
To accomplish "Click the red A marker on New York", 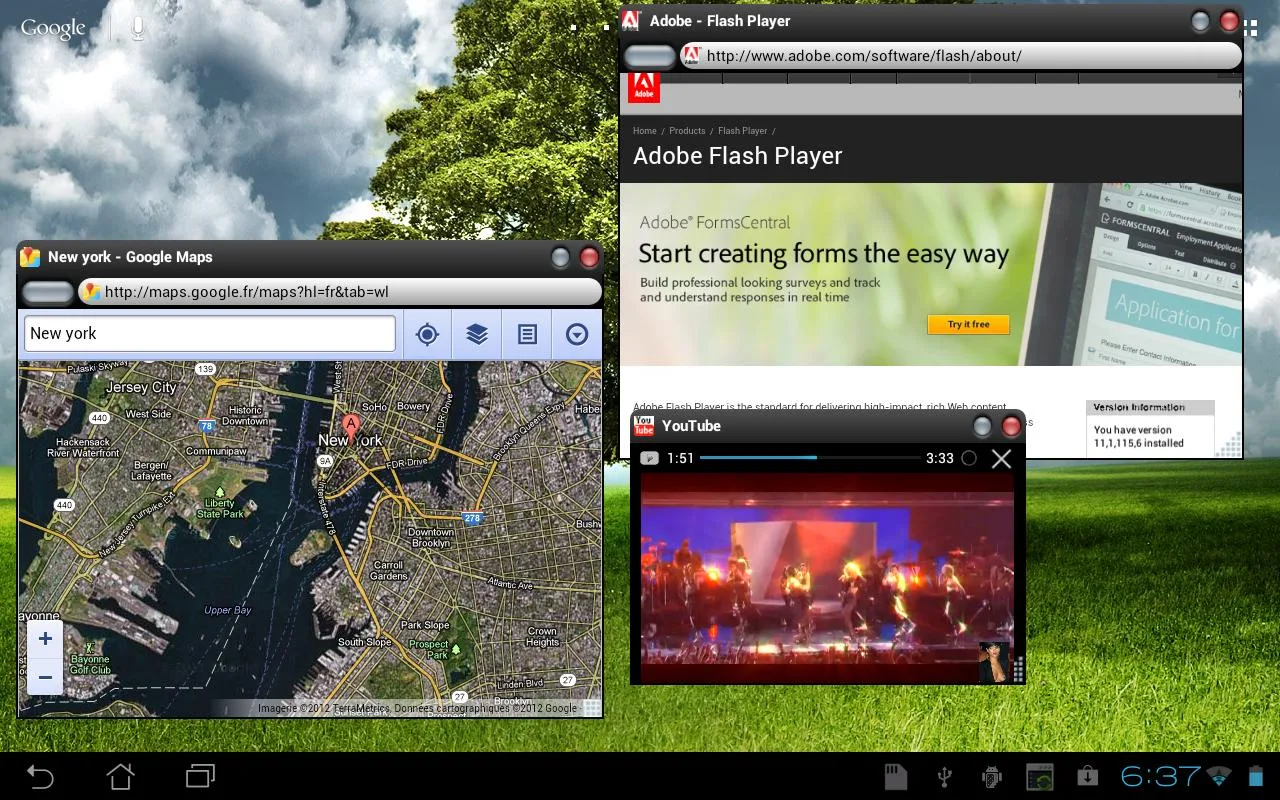I will click(x=351, y=427).
